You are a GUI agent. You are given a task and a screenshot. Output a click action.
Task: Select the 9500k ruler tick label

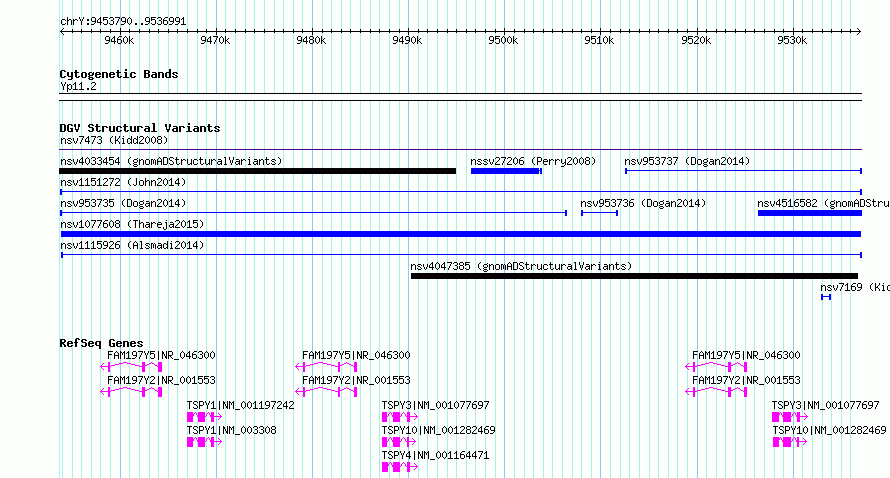point(503,40)
